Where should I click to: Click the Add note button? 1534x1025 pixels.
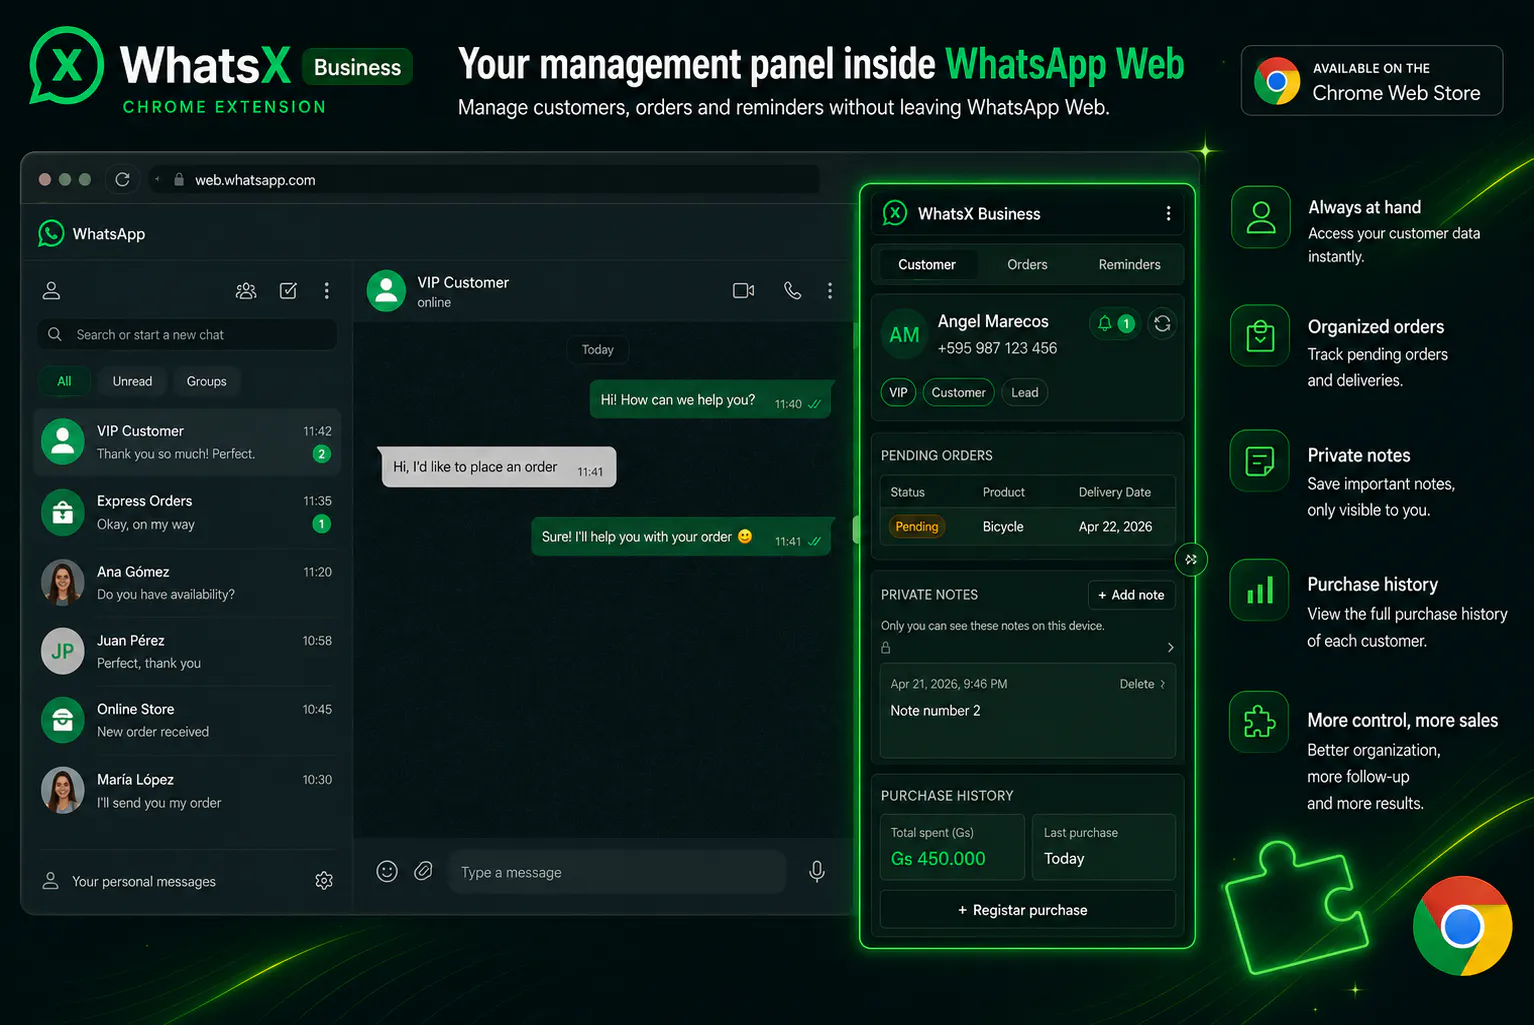1131,595
